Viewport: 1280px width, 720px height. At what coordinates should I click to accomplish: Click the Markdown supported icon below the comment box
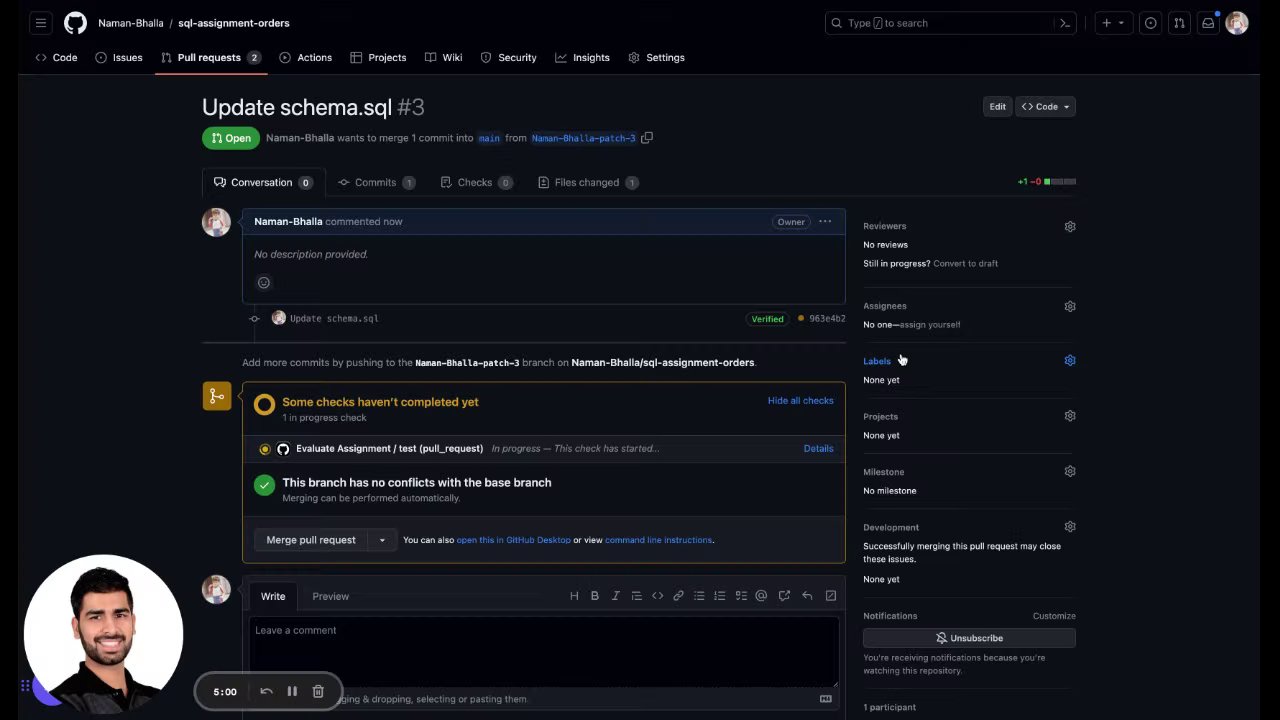point(826,699)
